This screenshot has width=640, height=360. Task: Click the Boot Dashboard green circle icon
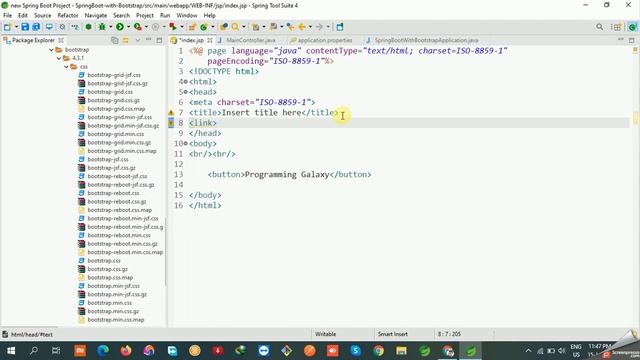pos(88,27)
